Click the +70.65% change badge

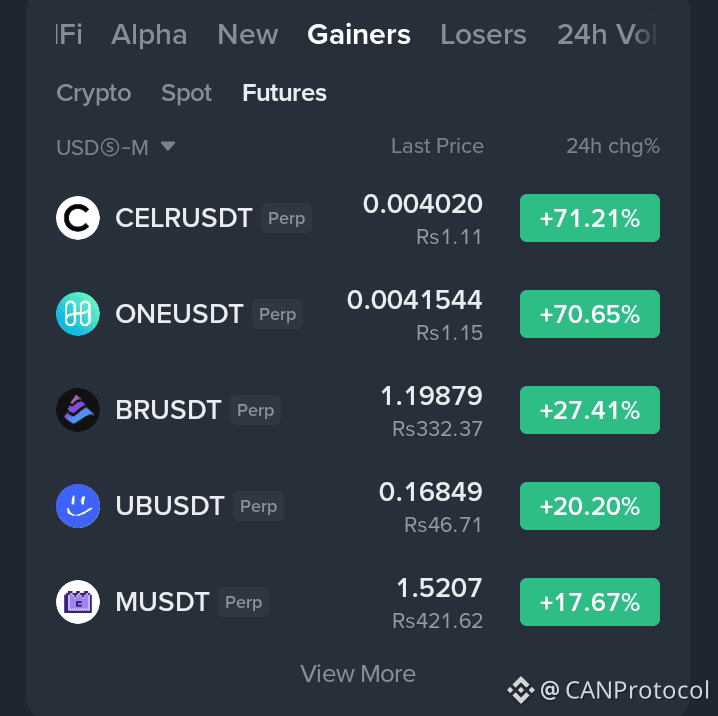click(590, 314)
